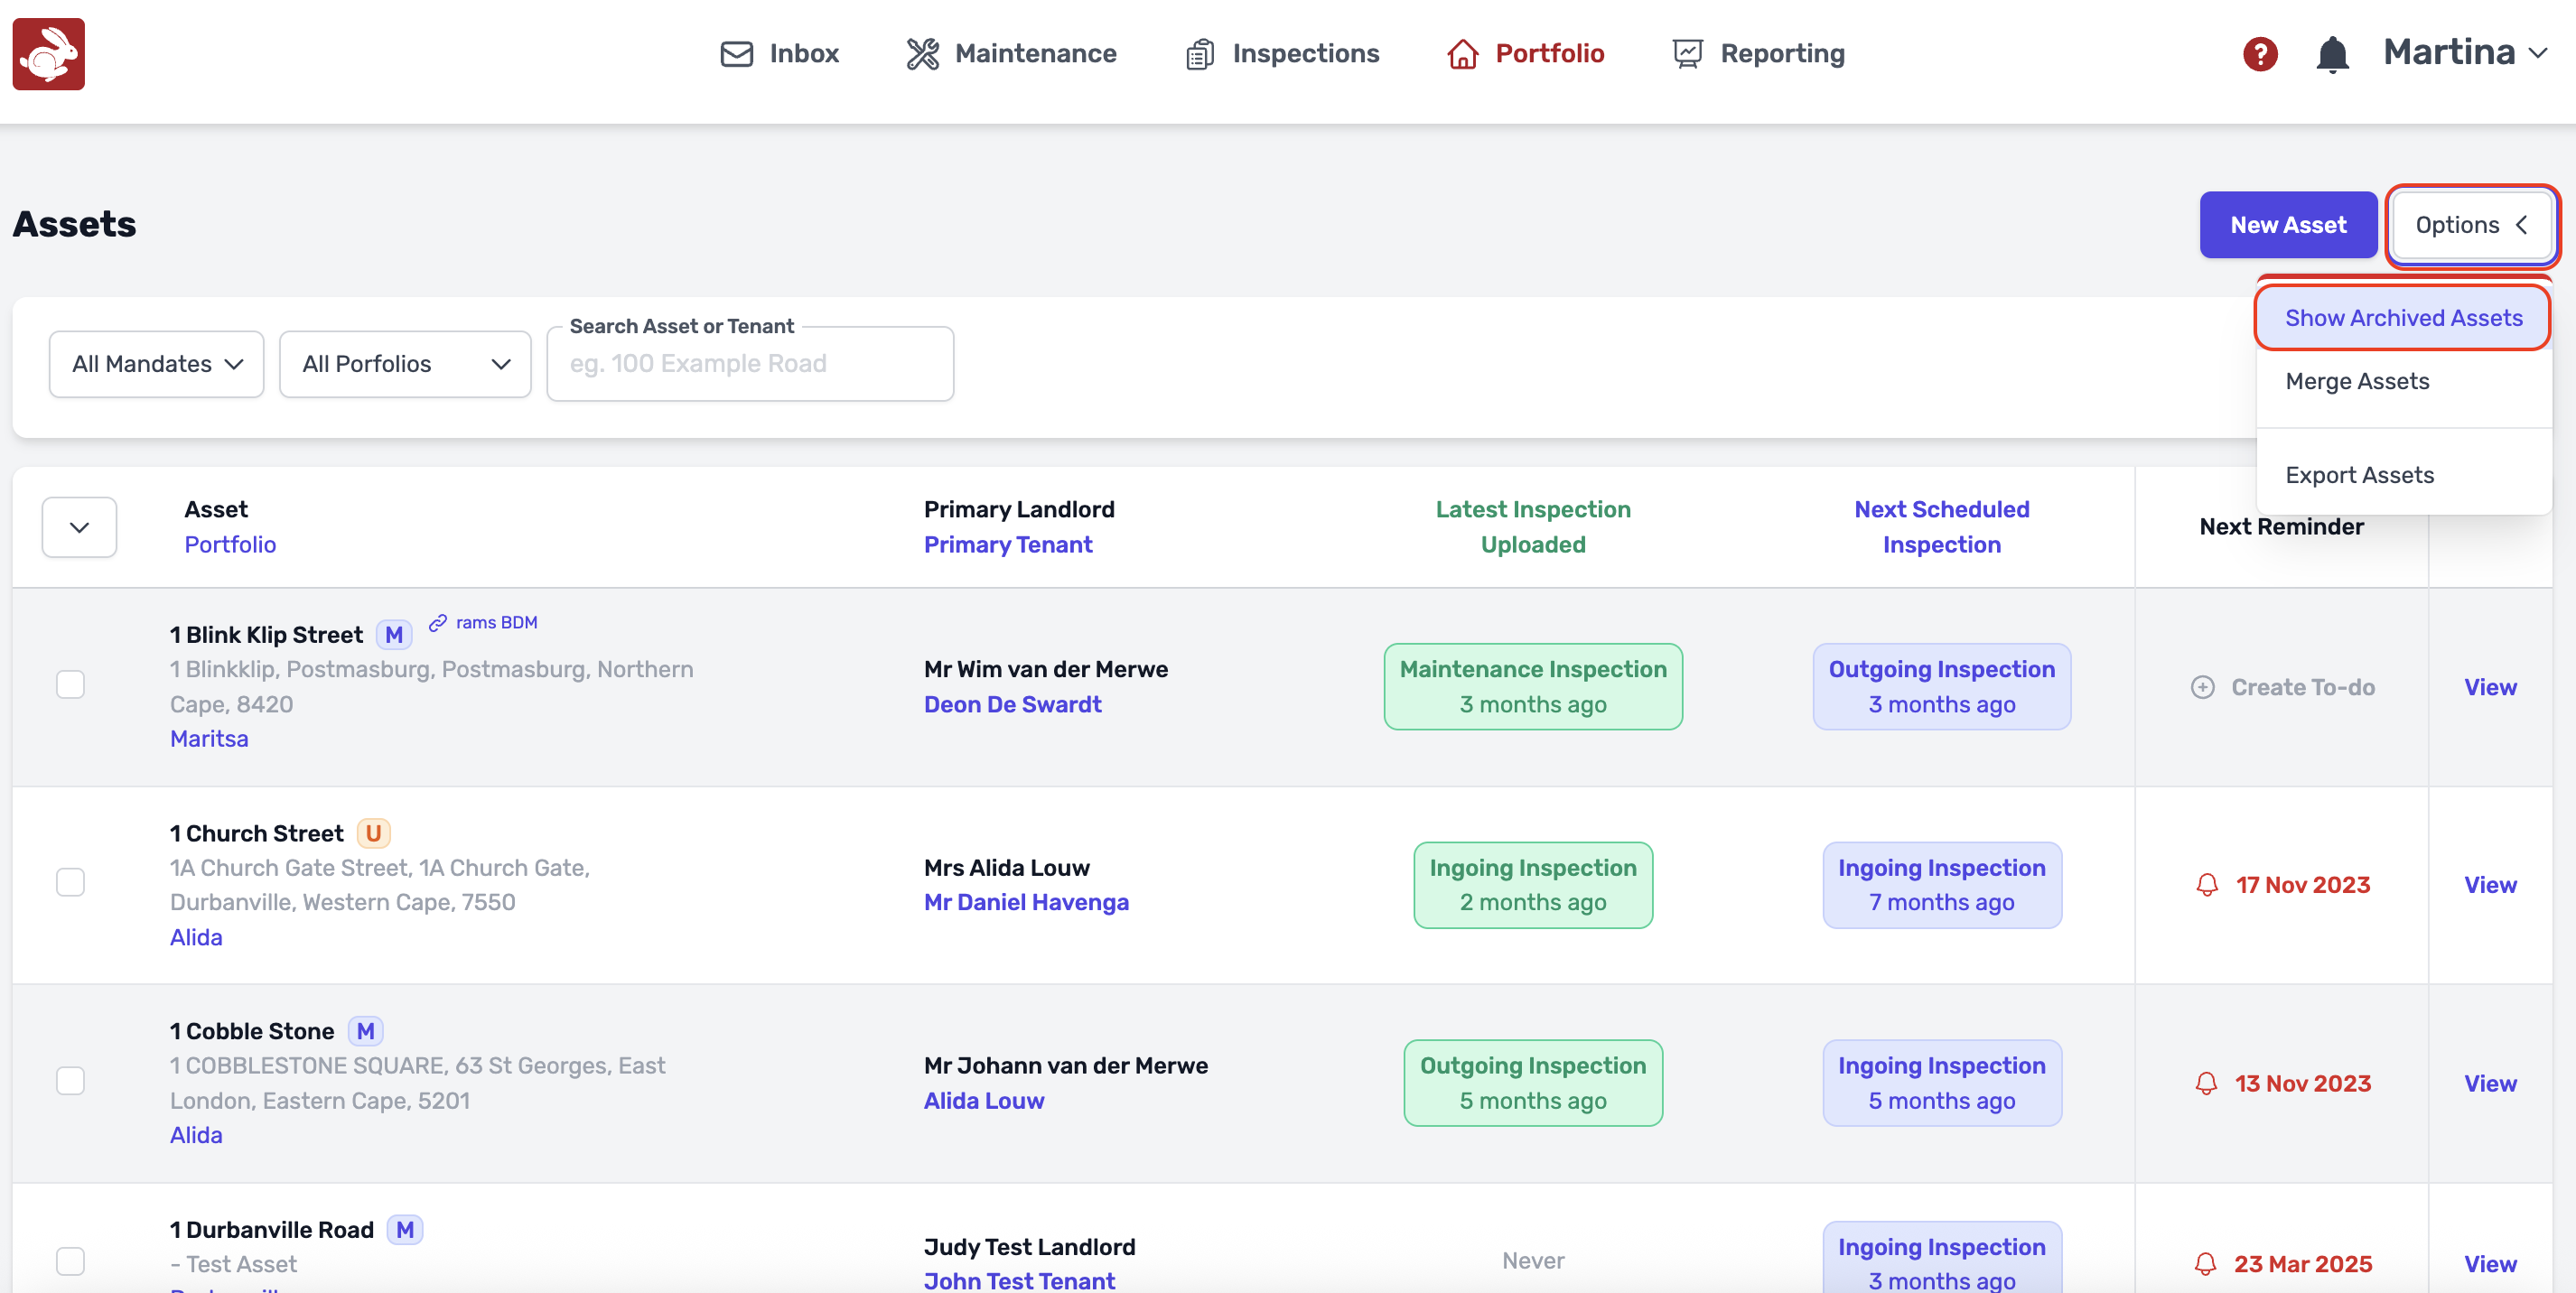This screenshot has height=1293, width=2576.
Task: Click the Reporting chart icon
Action: 1687,53
